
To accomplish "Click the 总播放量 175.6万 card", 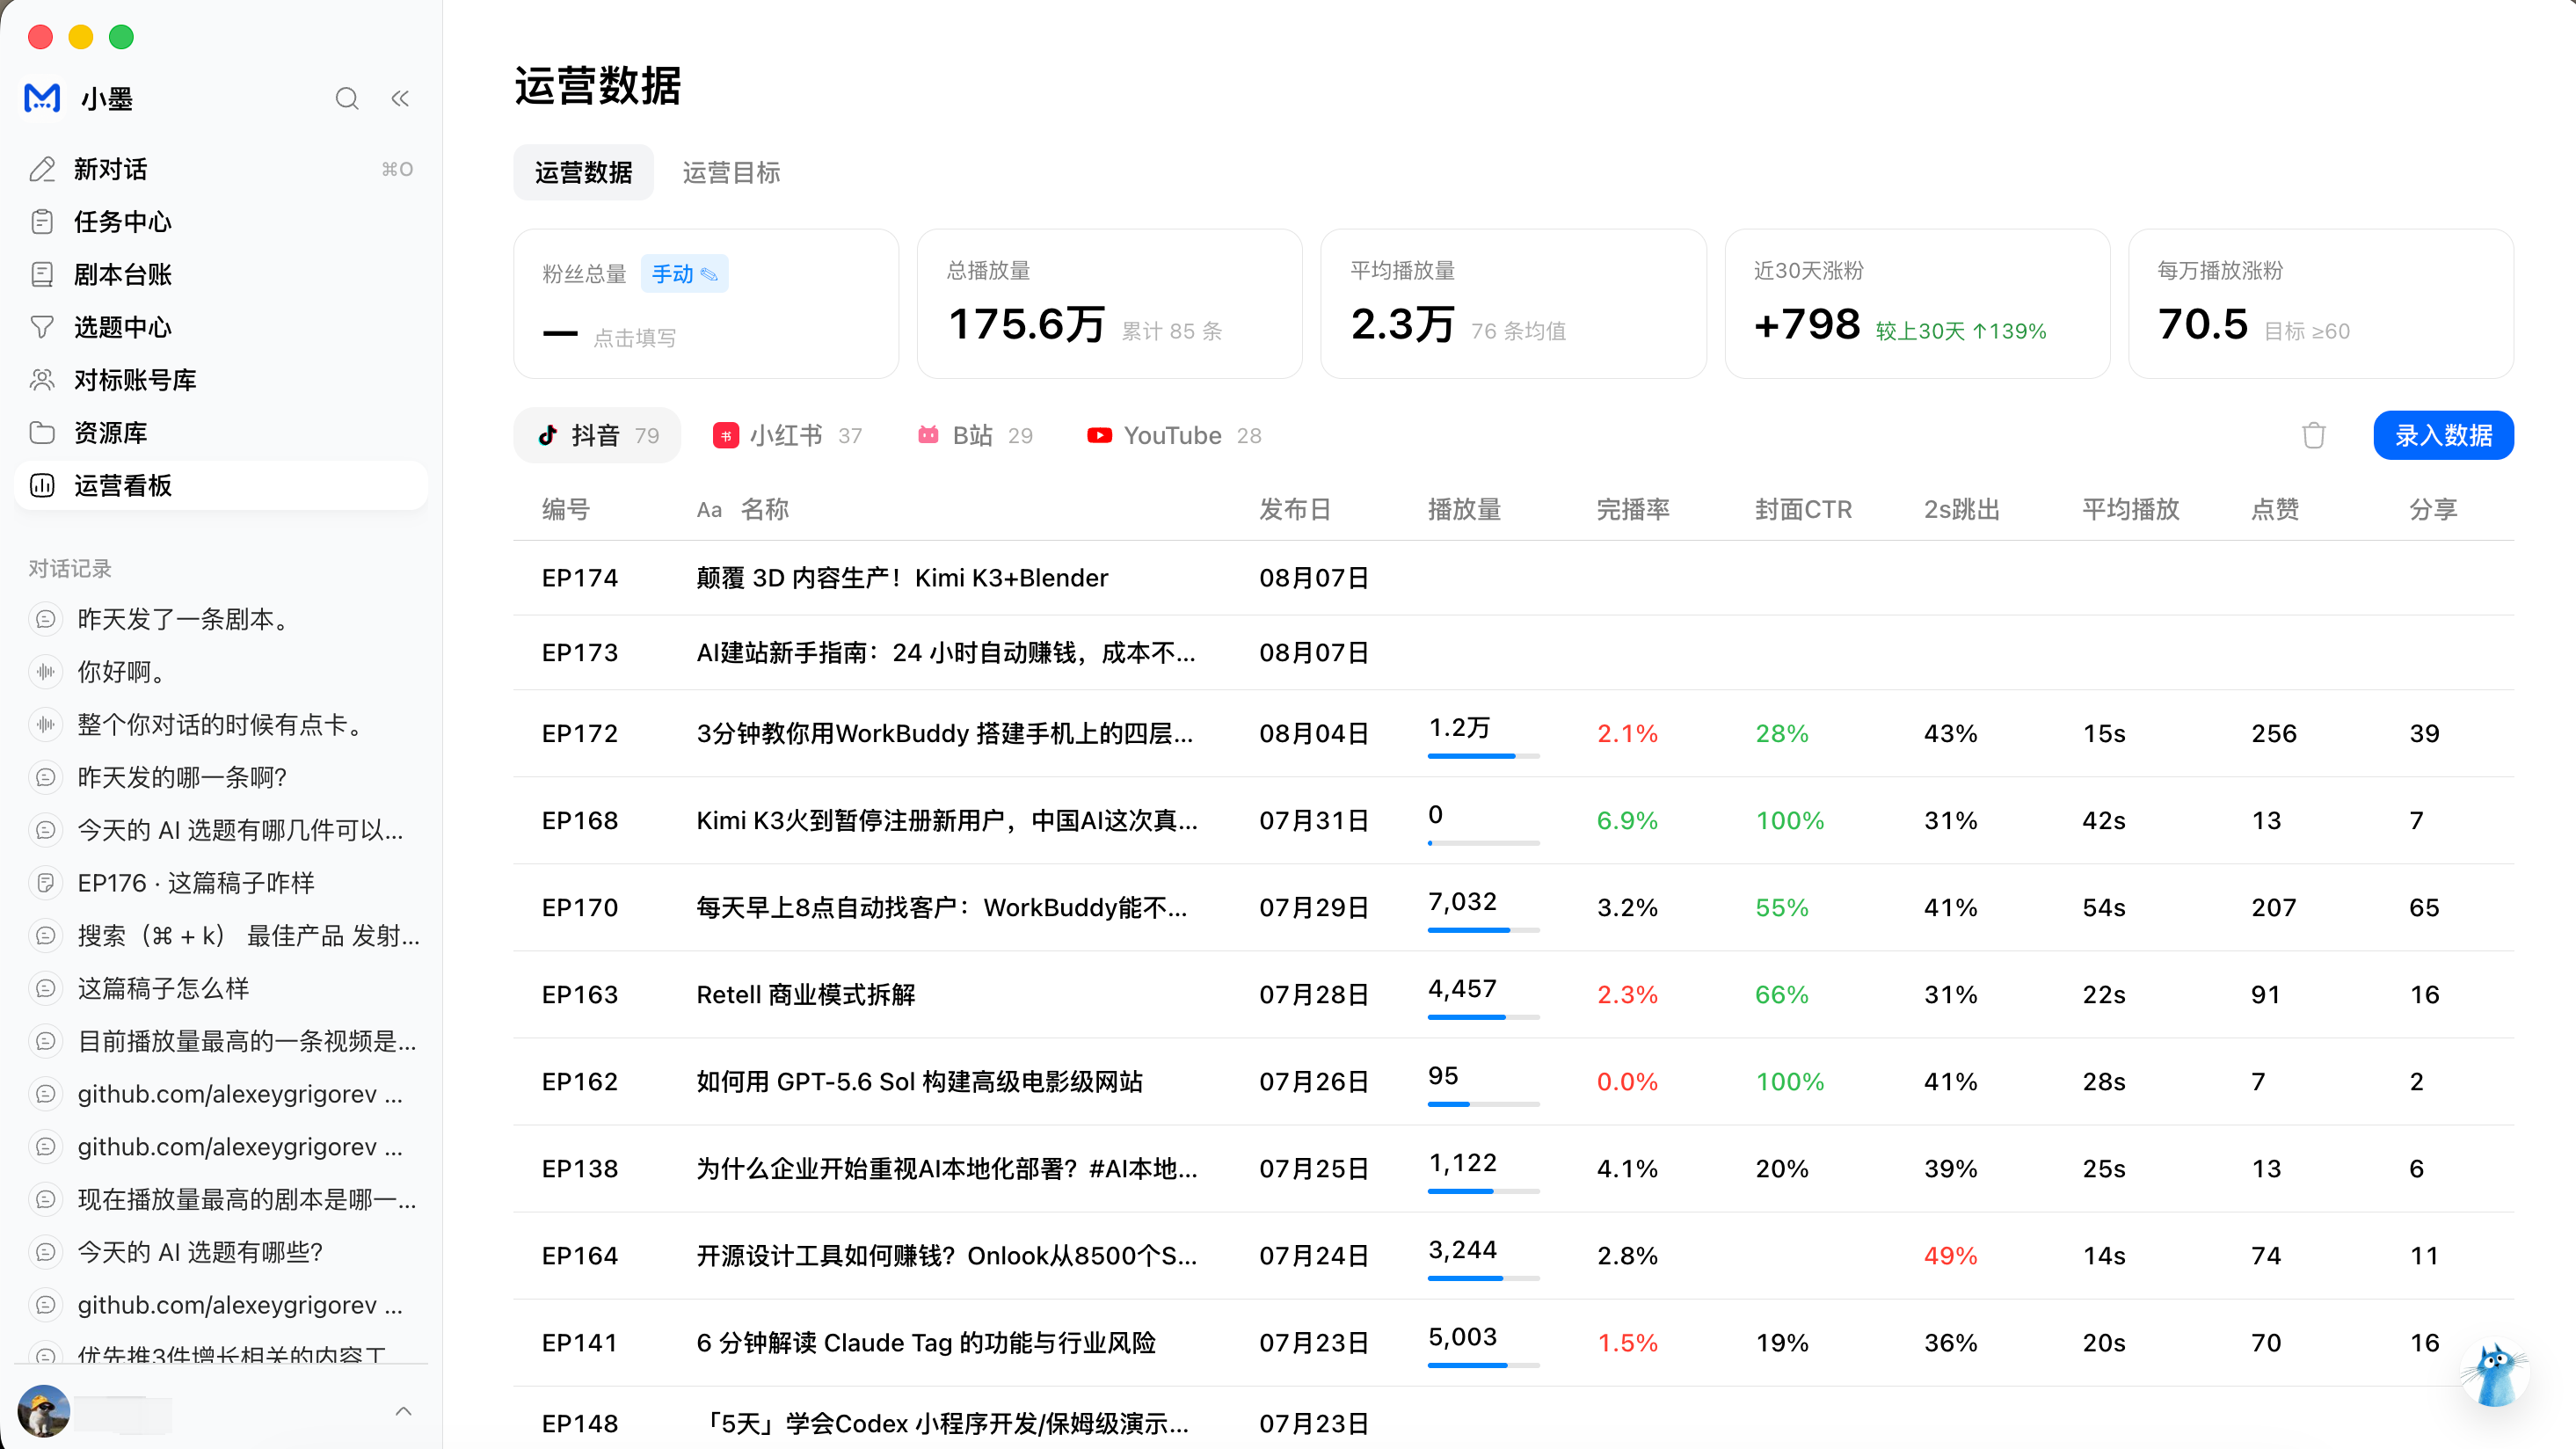I will (1109, 303).
